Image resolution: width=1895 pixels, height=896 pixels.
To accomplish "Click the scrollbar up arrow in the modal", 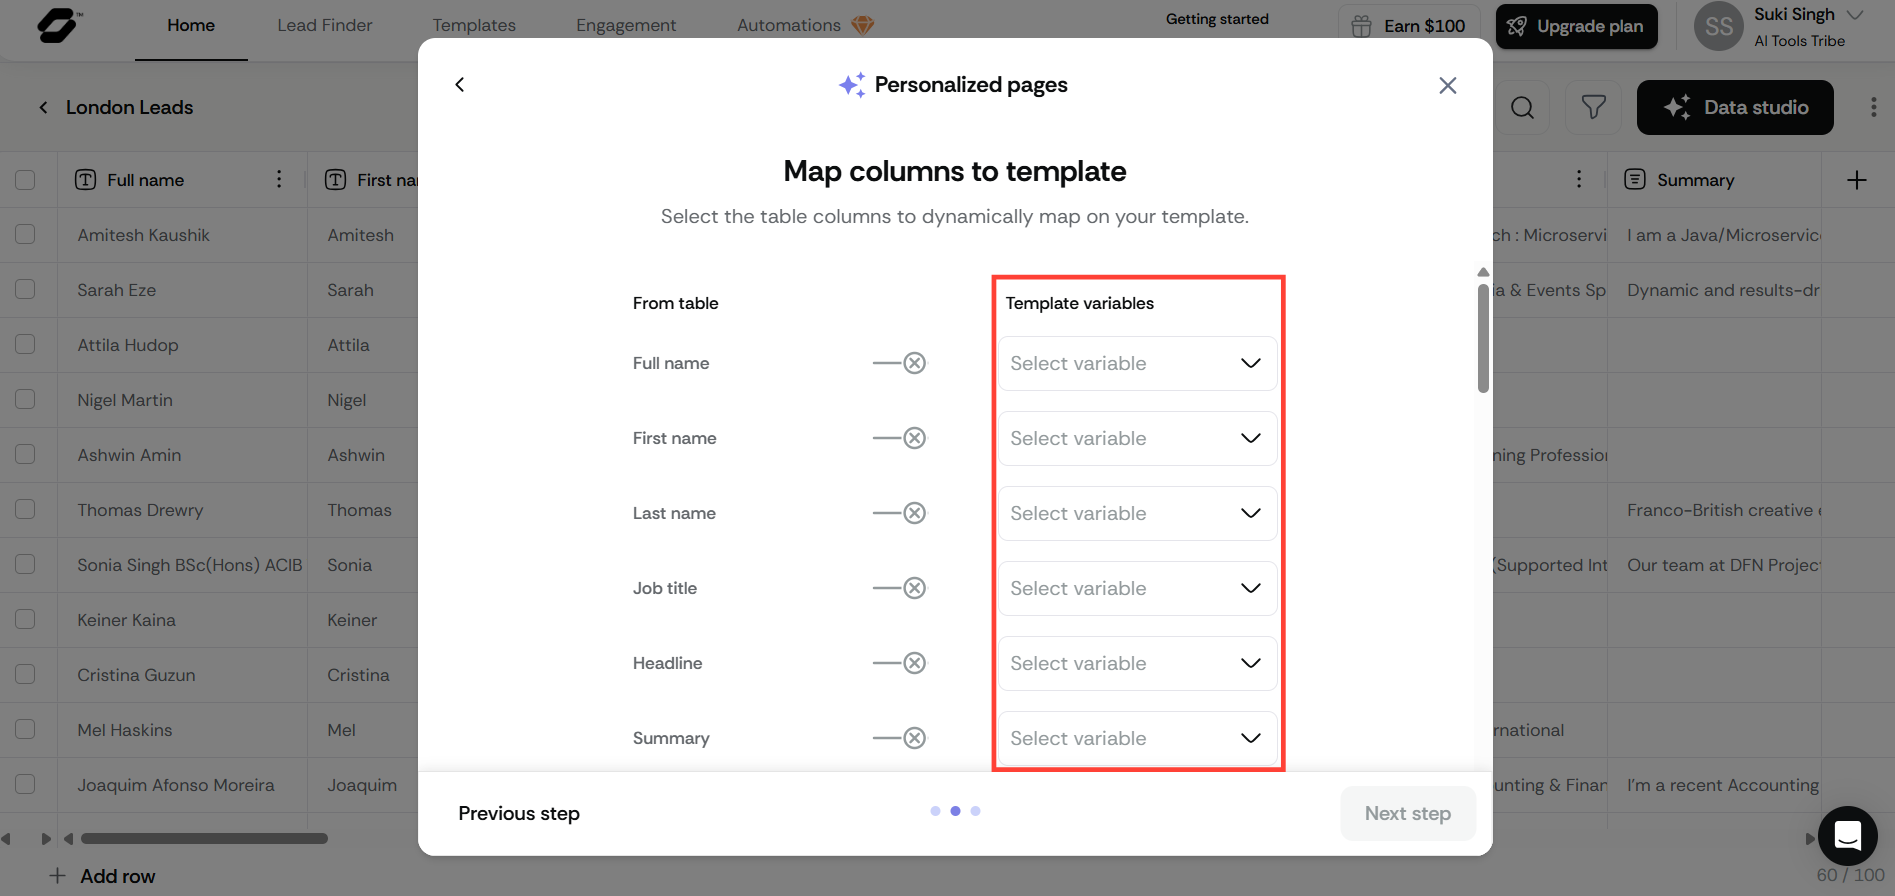I will click(x=1483, y=272).
